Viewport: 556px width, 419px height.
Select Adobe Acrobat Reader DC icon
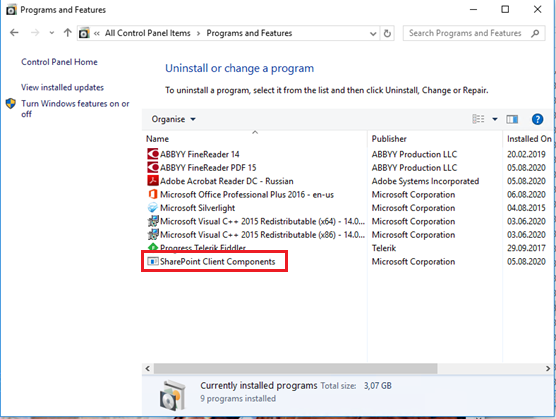coord(152,181)
